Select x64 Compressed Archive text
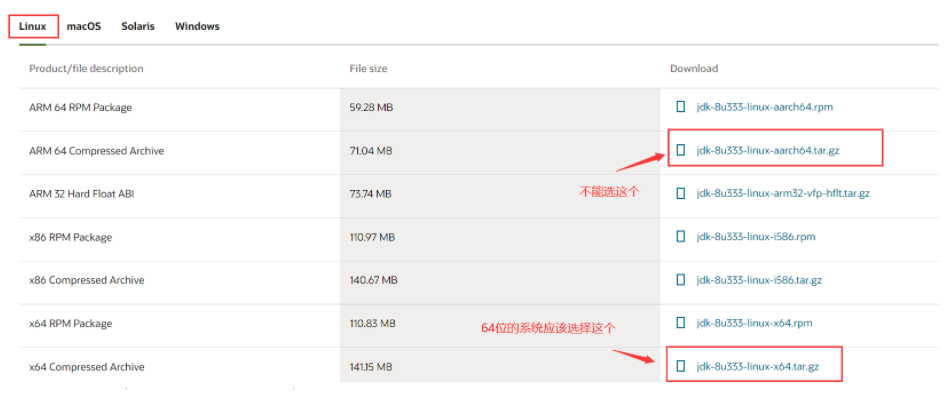Image resolution: width=950 pixels, height=396 pixels. pyautogui.click(x=87, y=367)
